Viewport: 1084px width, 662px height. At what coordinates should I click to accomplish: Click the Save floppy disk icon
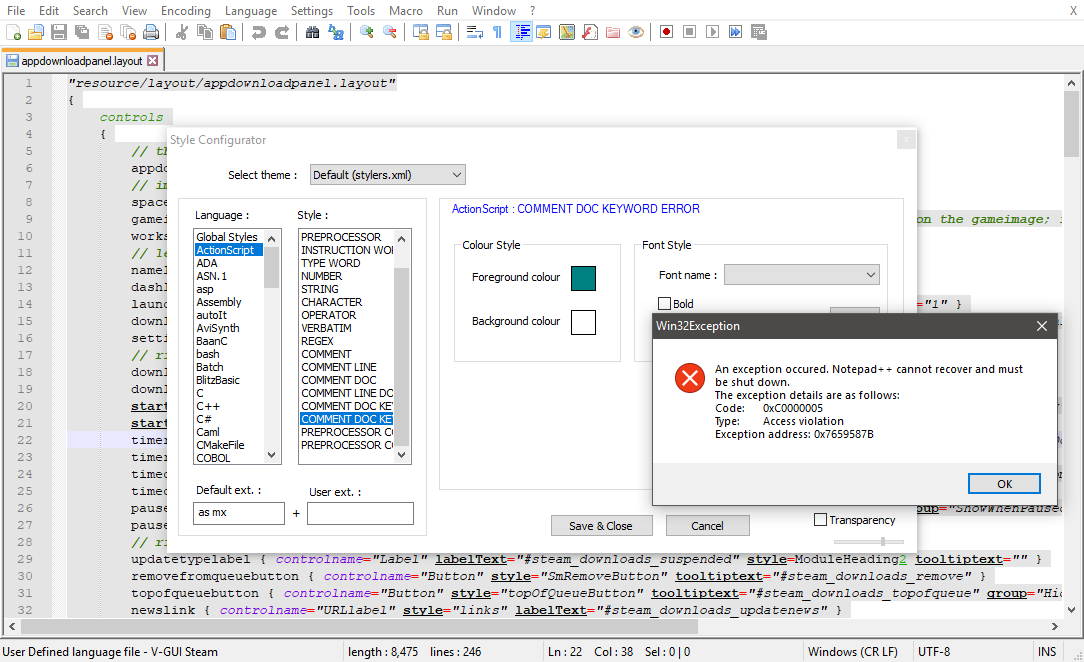coord(59,32)
